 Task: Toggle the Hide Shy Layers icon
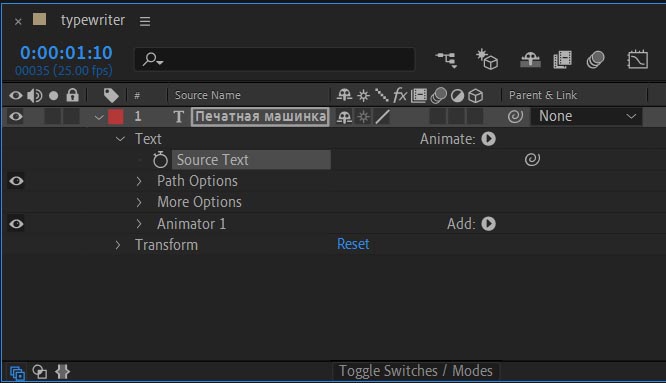point(531,60)
